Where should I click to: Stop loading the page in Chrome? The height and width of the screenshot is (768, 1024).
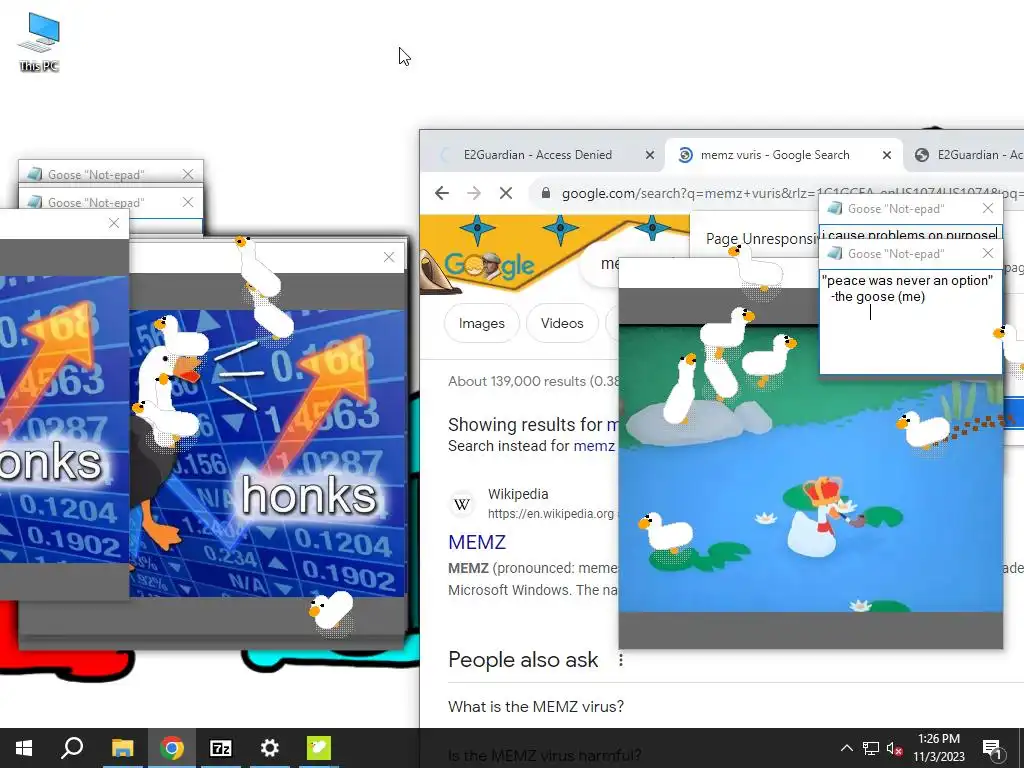click(506, 193)
